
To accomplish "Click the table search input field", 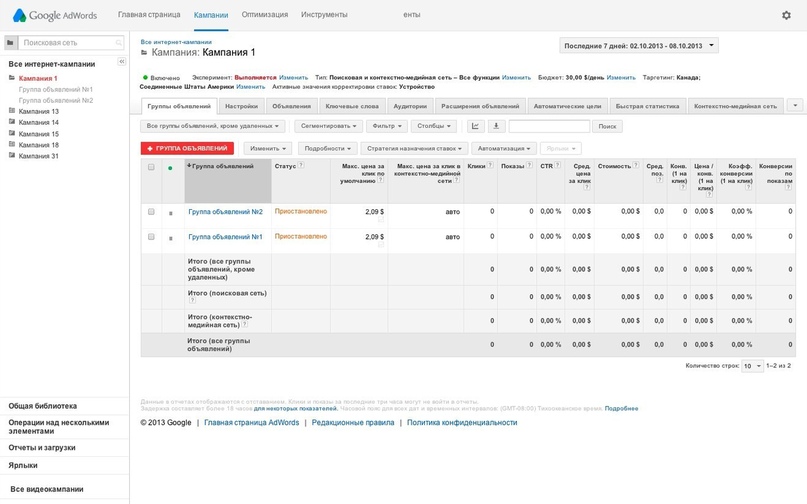I will tap(549, 126).
